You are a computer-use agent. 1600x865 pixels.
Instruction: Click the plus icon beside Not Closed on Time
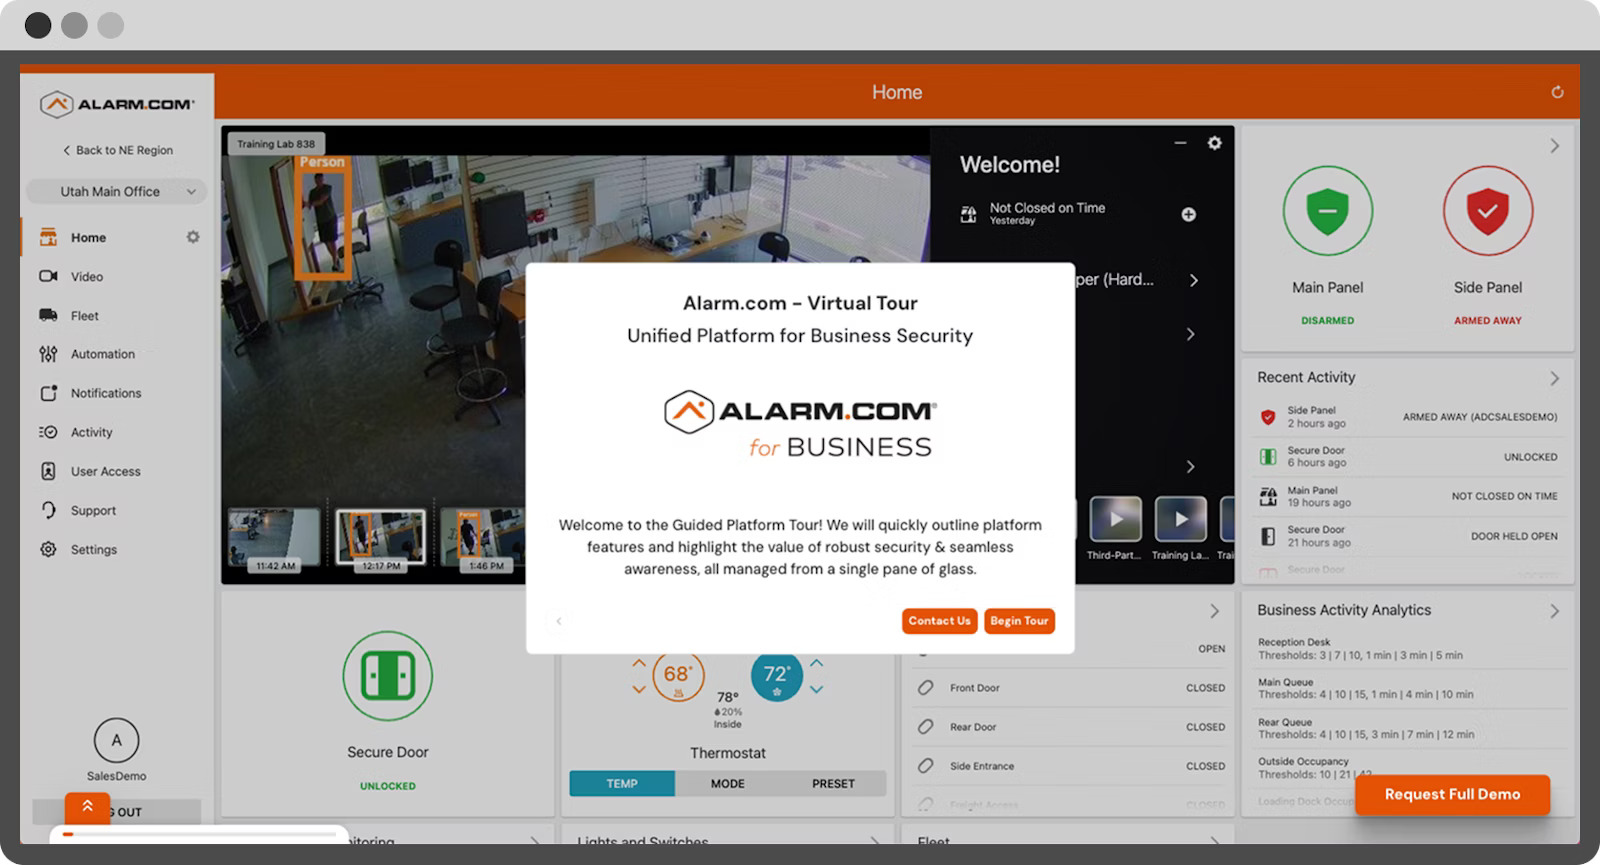[1188, 214]
